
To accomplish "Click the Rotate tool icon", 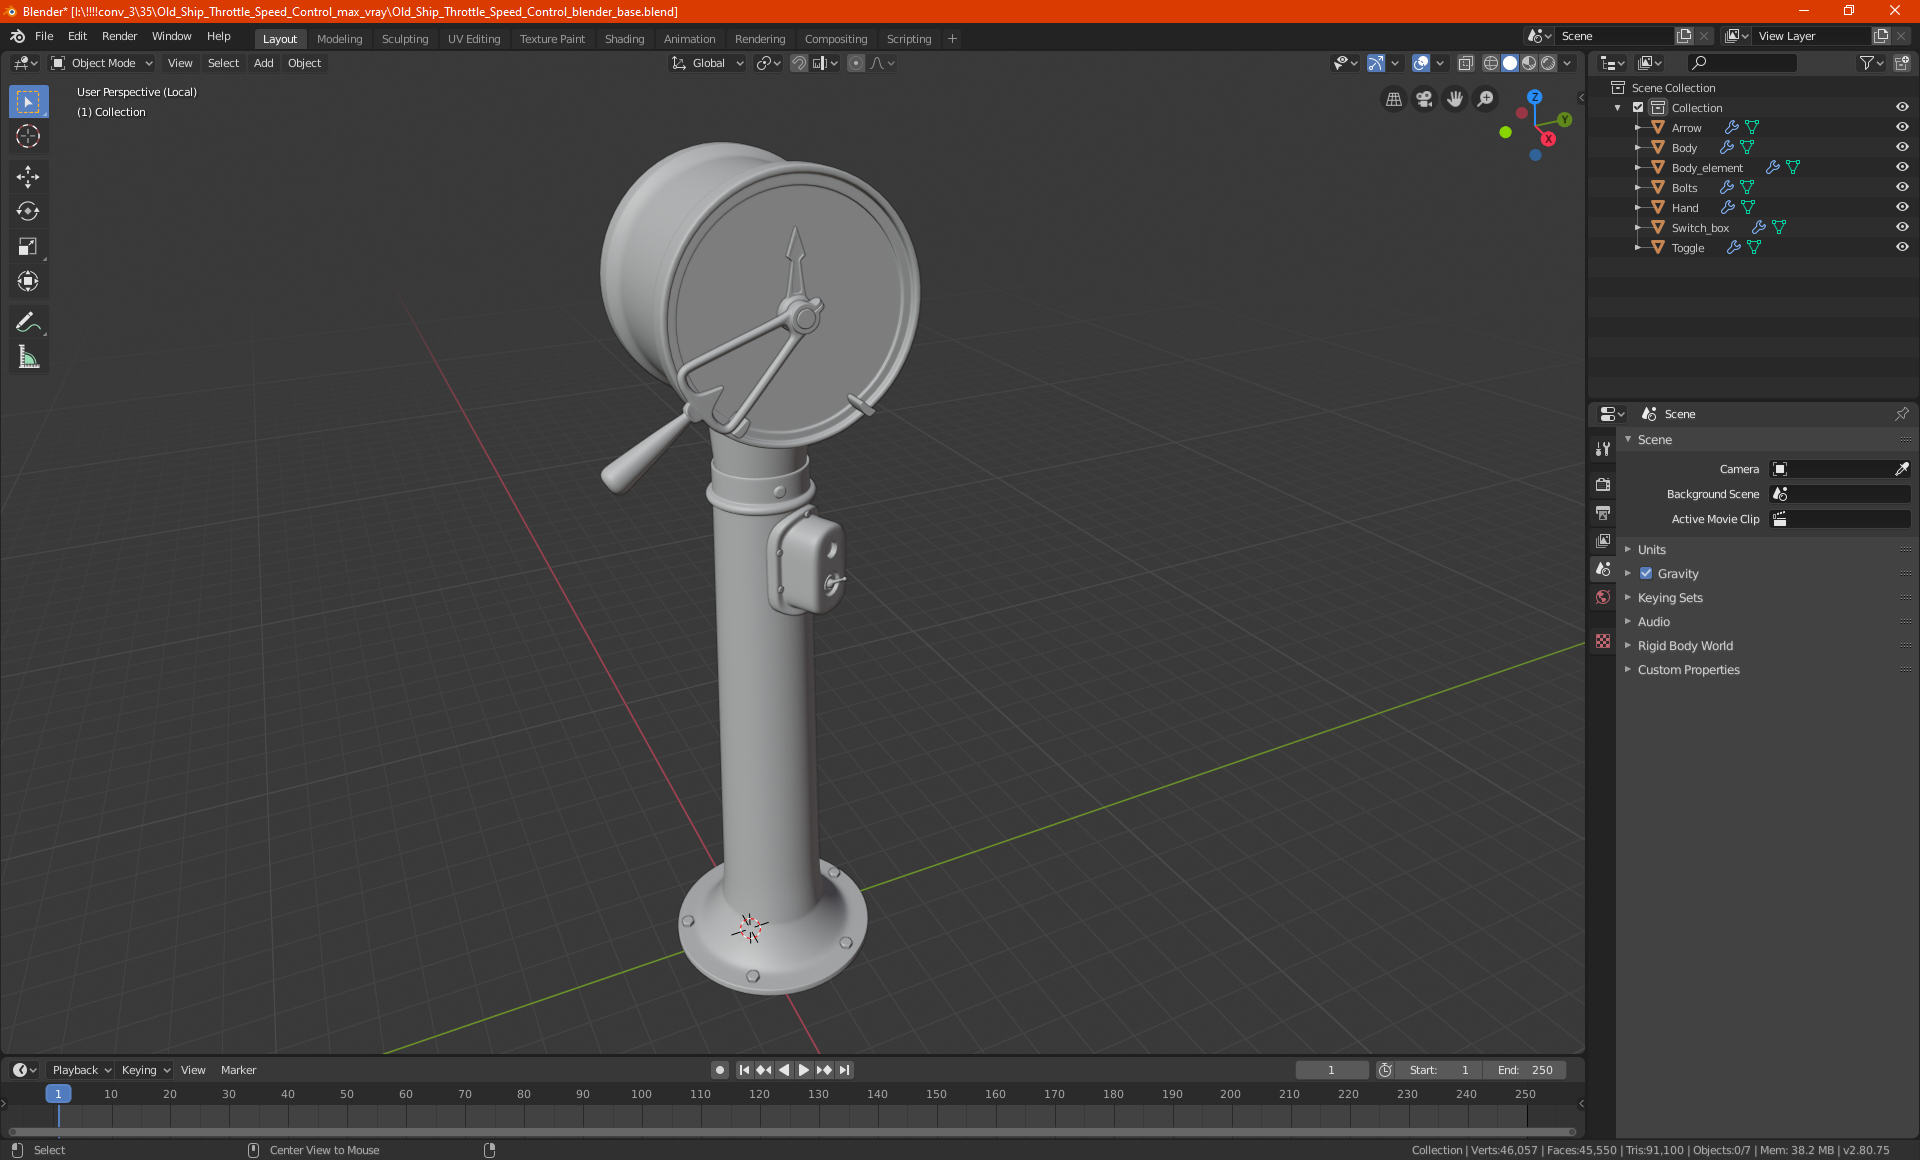I will [x=29, y=211].
